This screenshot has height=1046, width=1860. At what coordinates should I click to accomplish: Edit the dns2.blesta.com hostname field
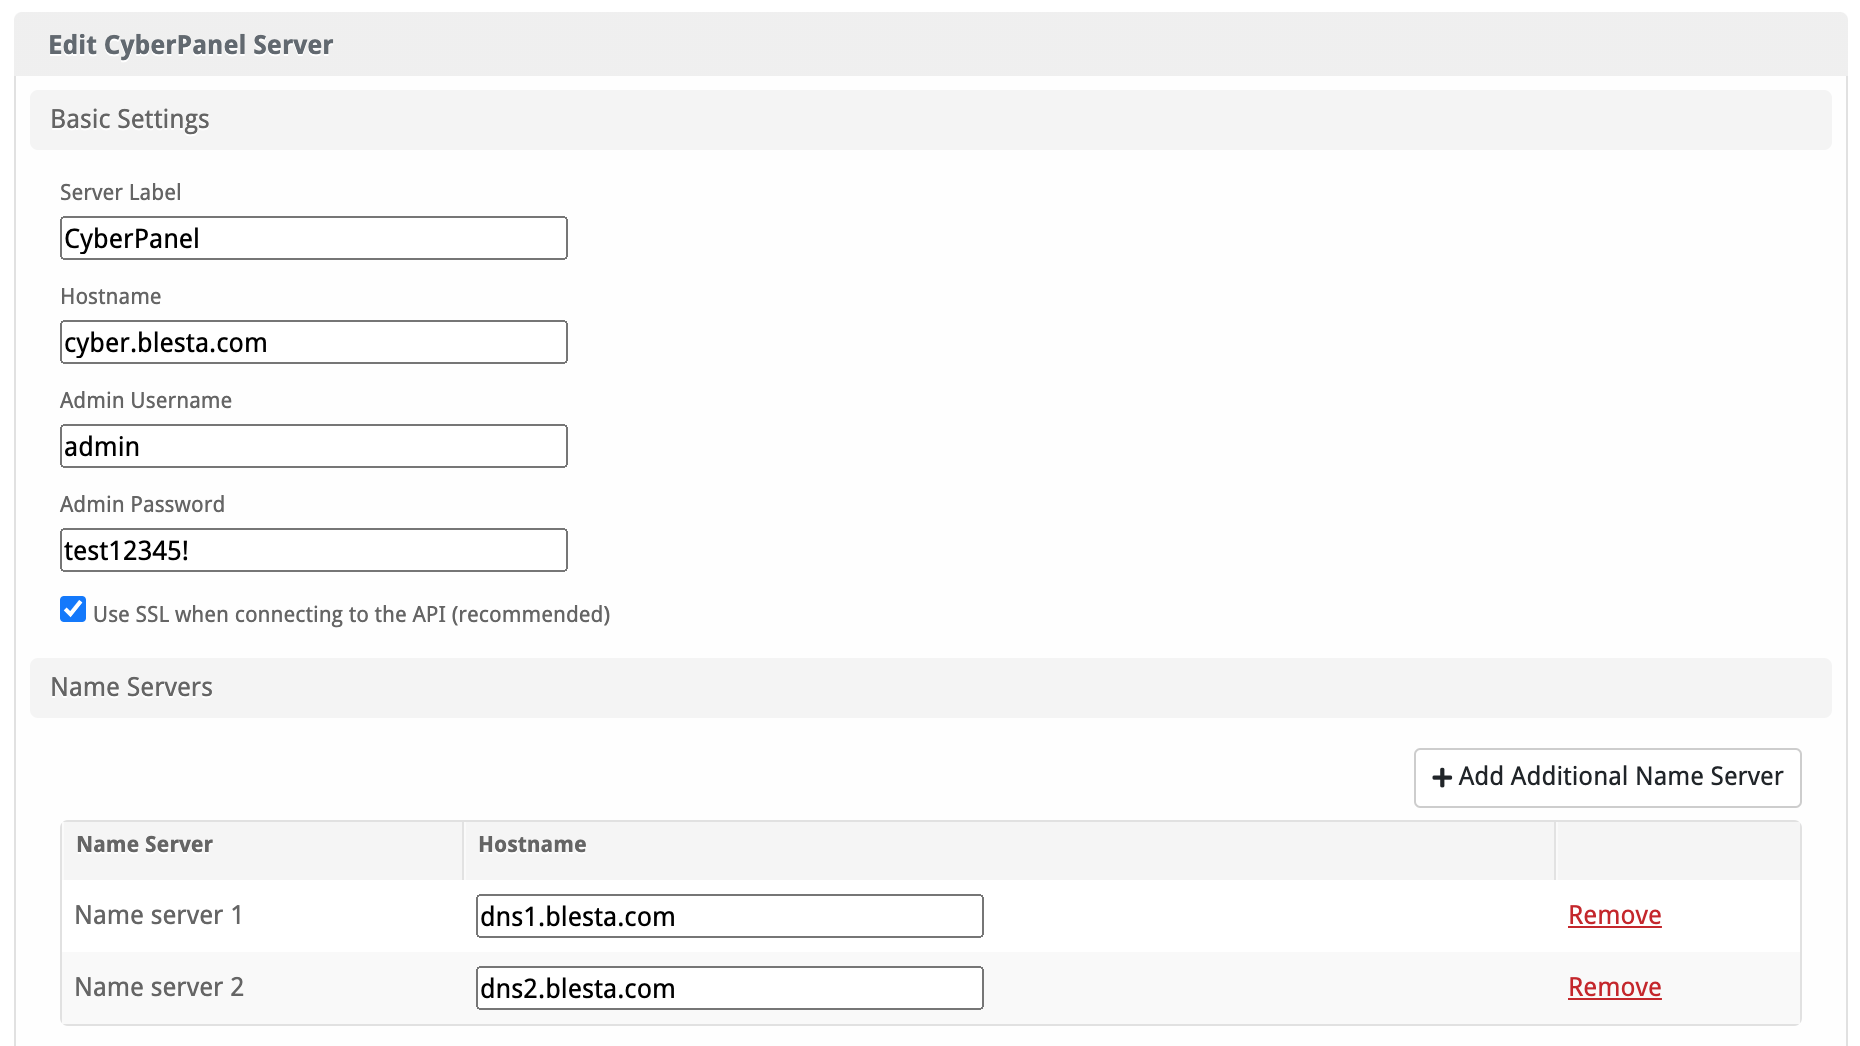tap(729, 988)
